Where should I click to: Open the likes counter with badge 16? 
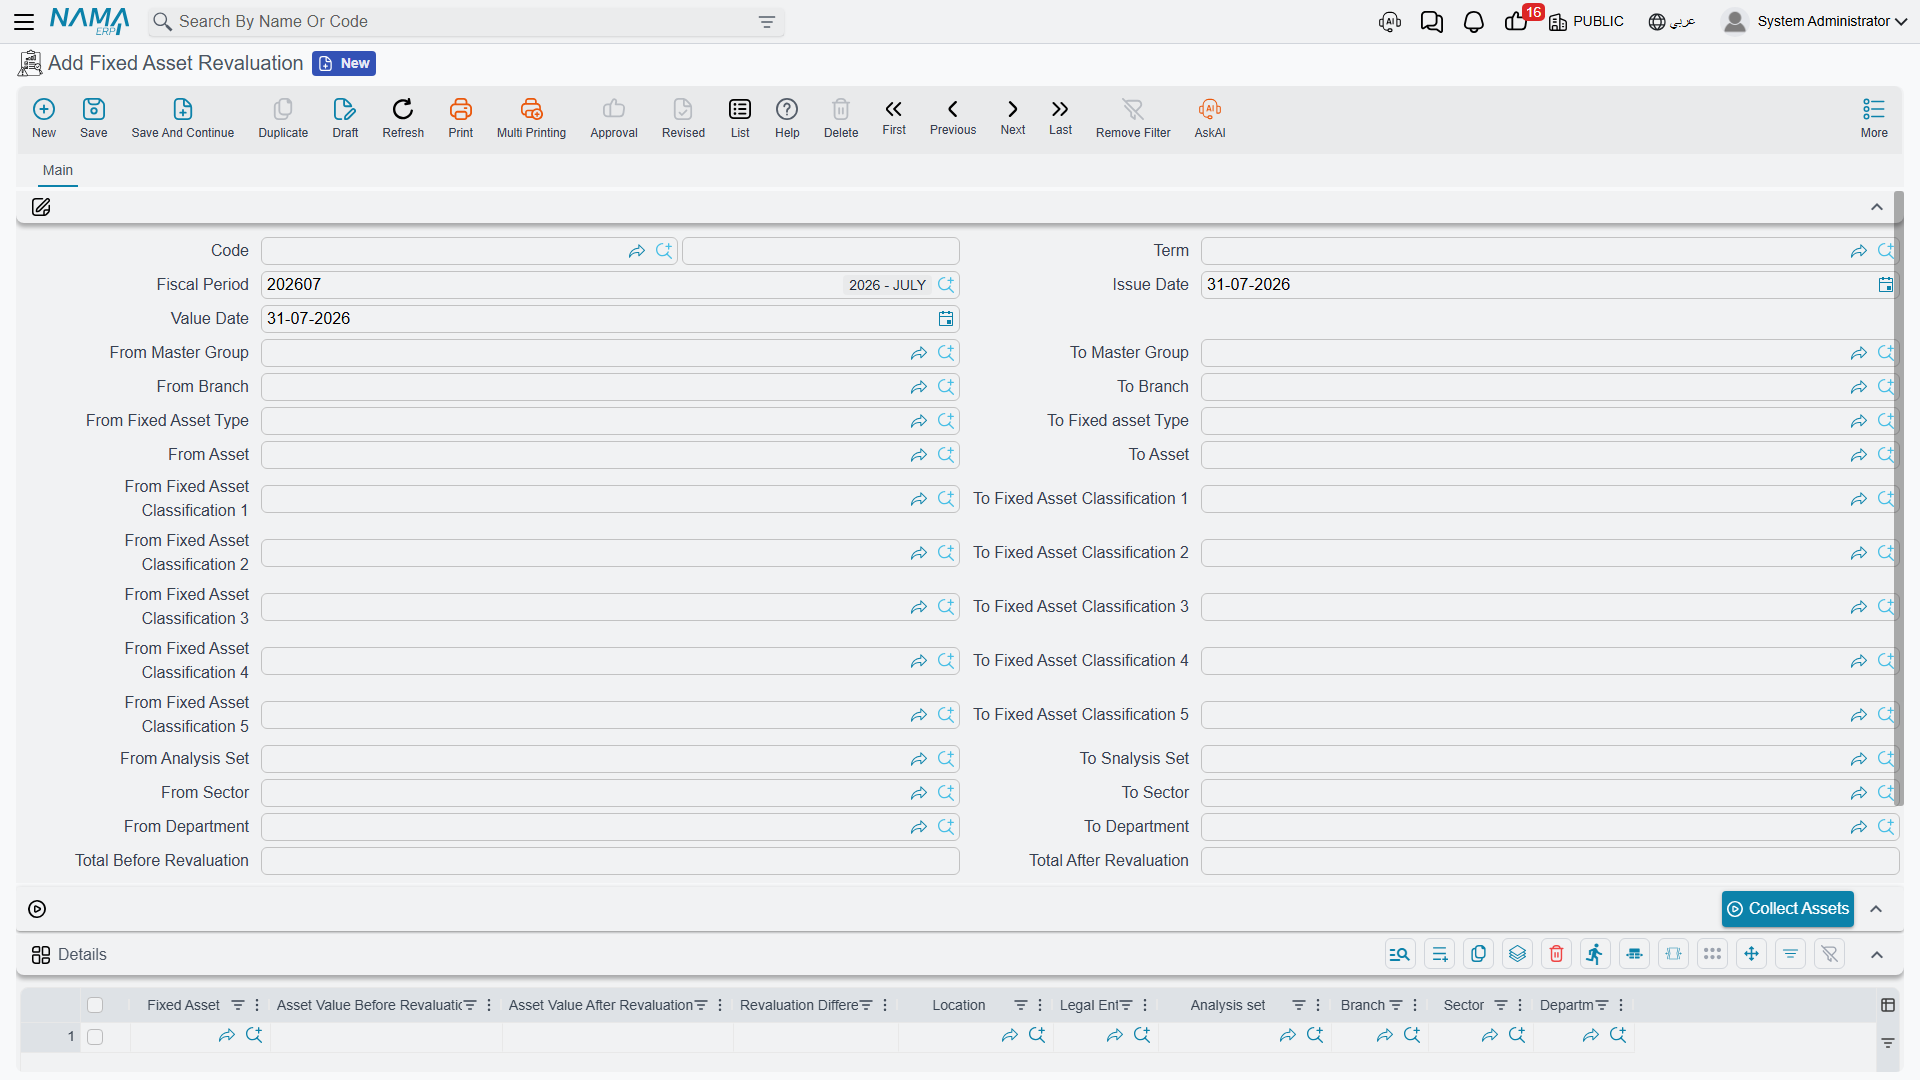pyautogui.click(x=1517, y=21)
